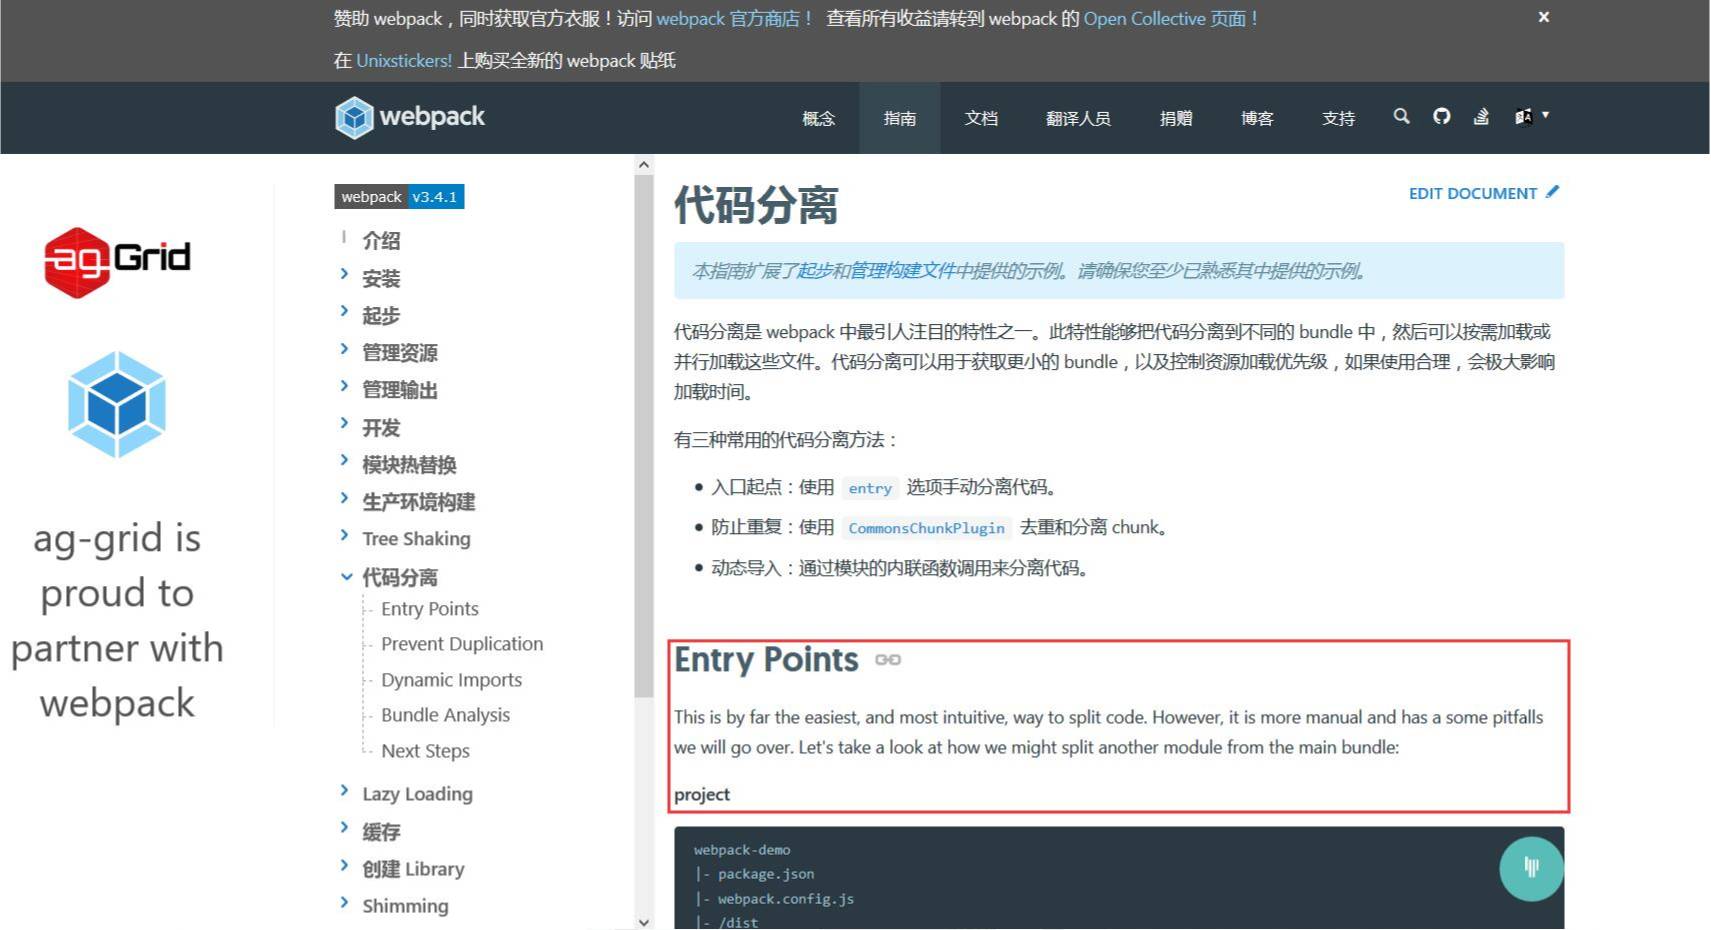Click the teal floating chat button
The image size is (1711, 930).
[x=1531, y=868]
